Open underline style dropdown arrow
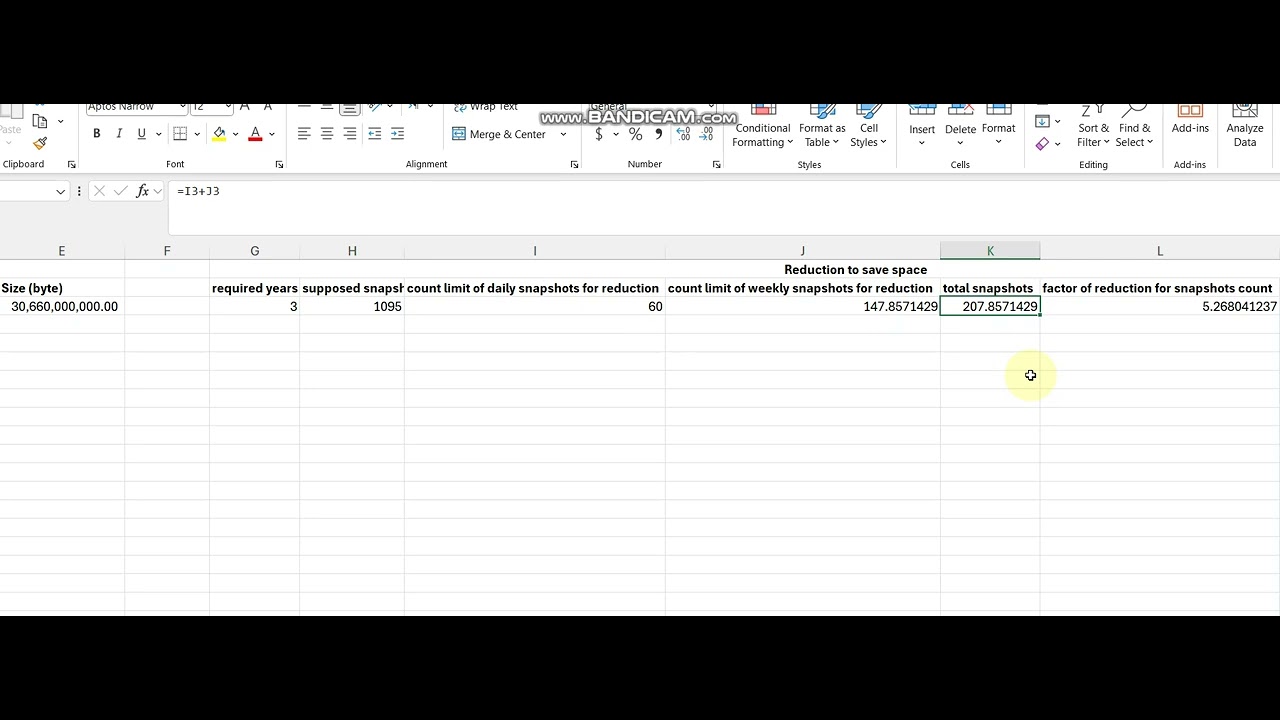1280x720 pixels. tap(158, 134)
